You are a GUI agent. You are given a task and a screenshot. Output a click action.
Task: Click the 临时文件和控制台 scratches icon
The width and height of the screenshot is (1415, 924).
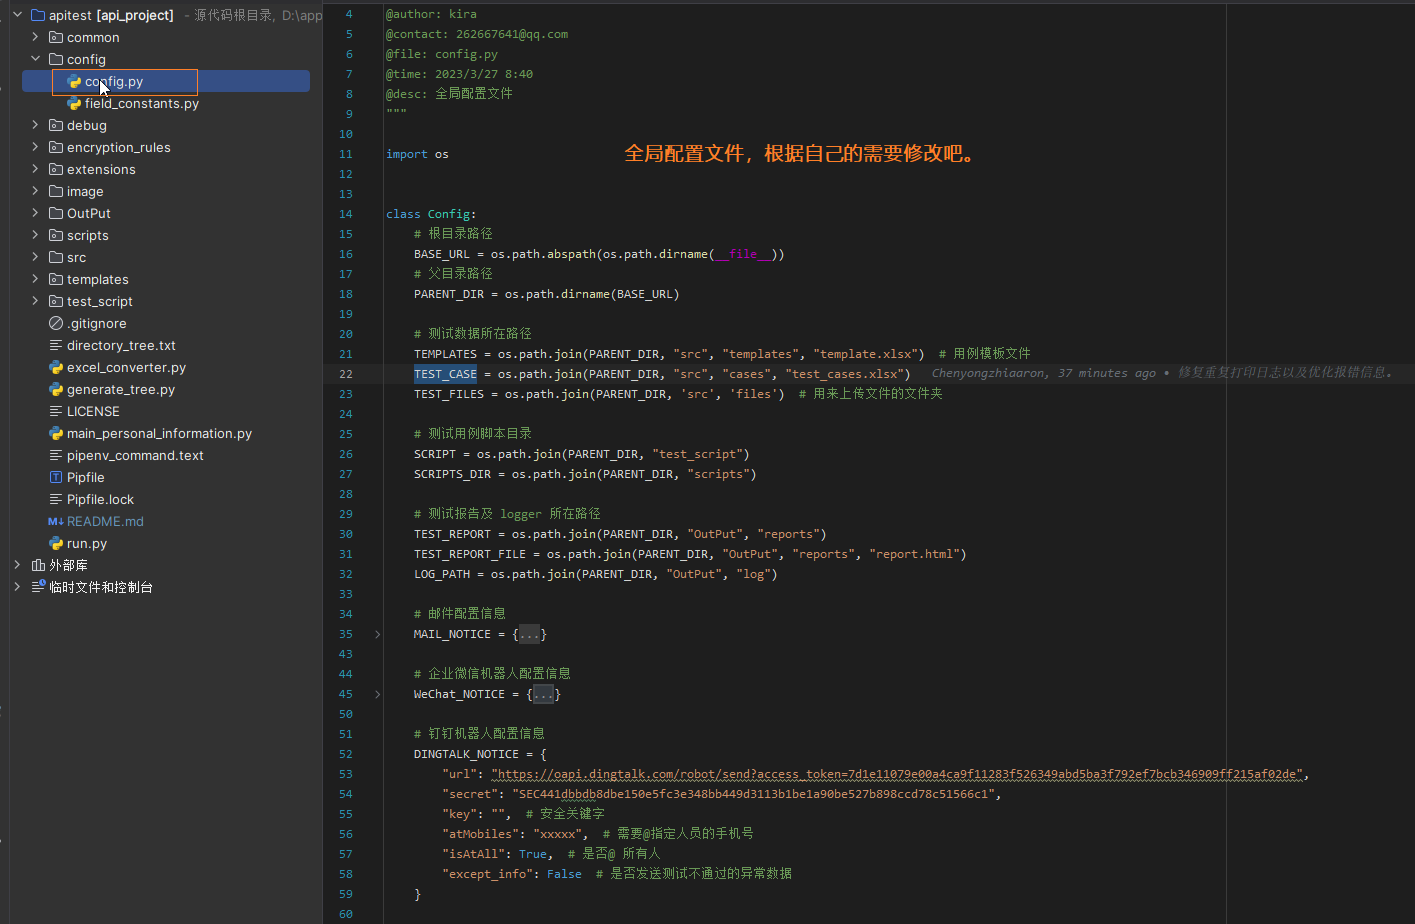(x=38, y=587)
